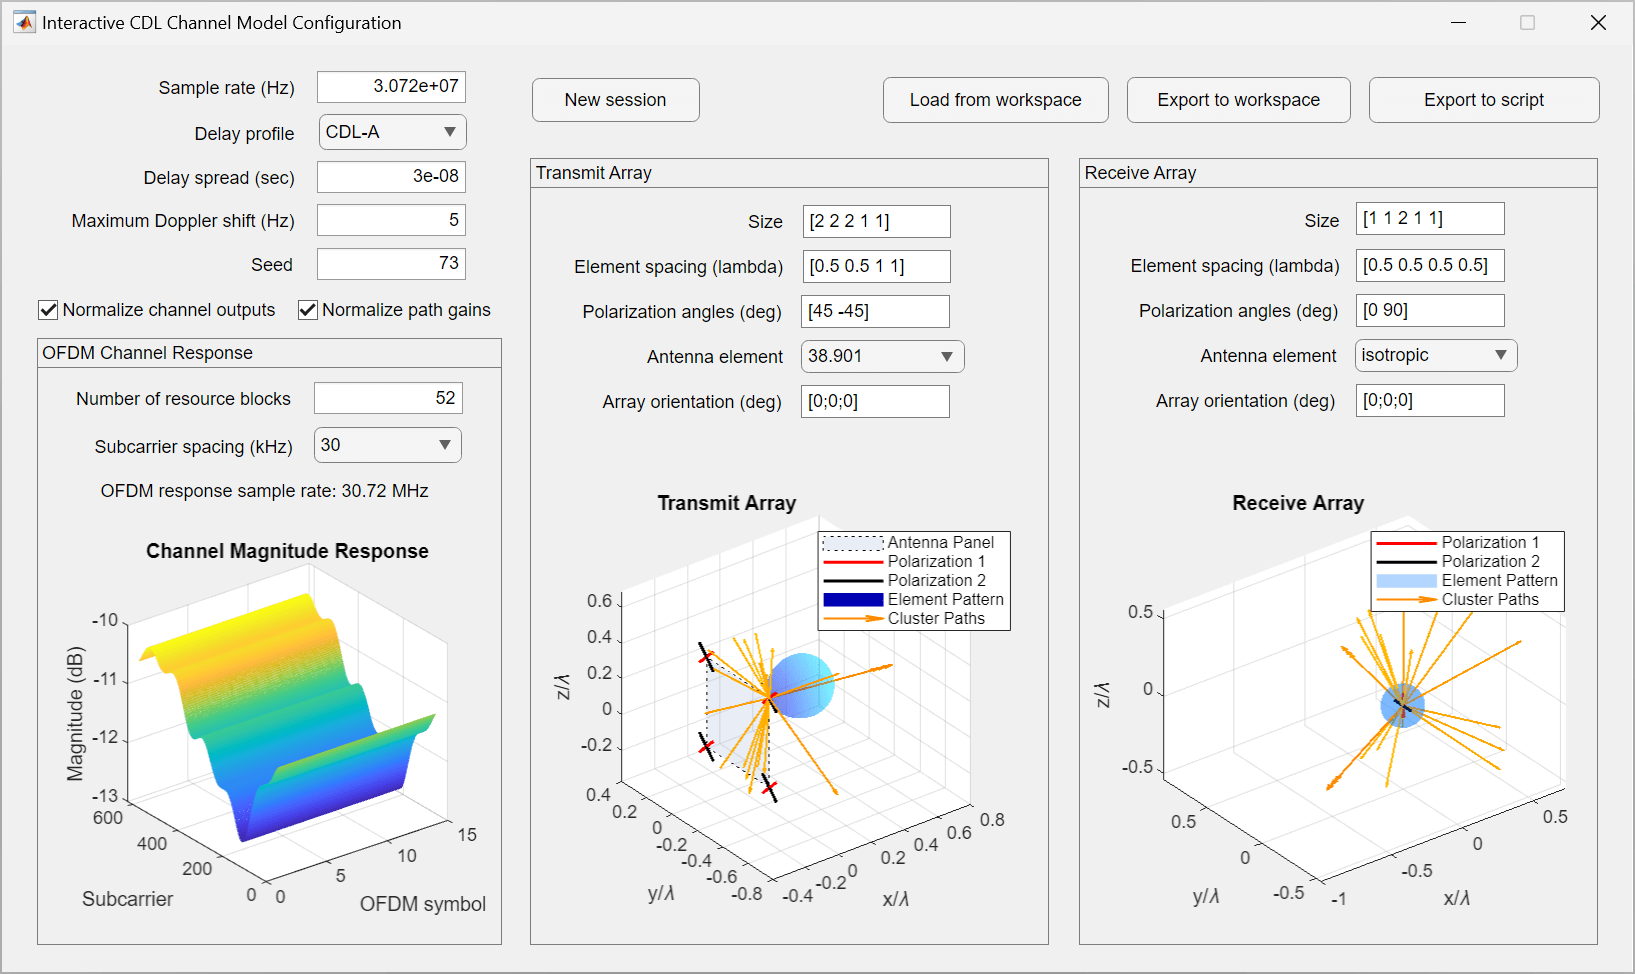The width and height of the screenshot is (1635, 974).
Task: Edit the Receive Array polarization angles
Action: (1429, 310)
